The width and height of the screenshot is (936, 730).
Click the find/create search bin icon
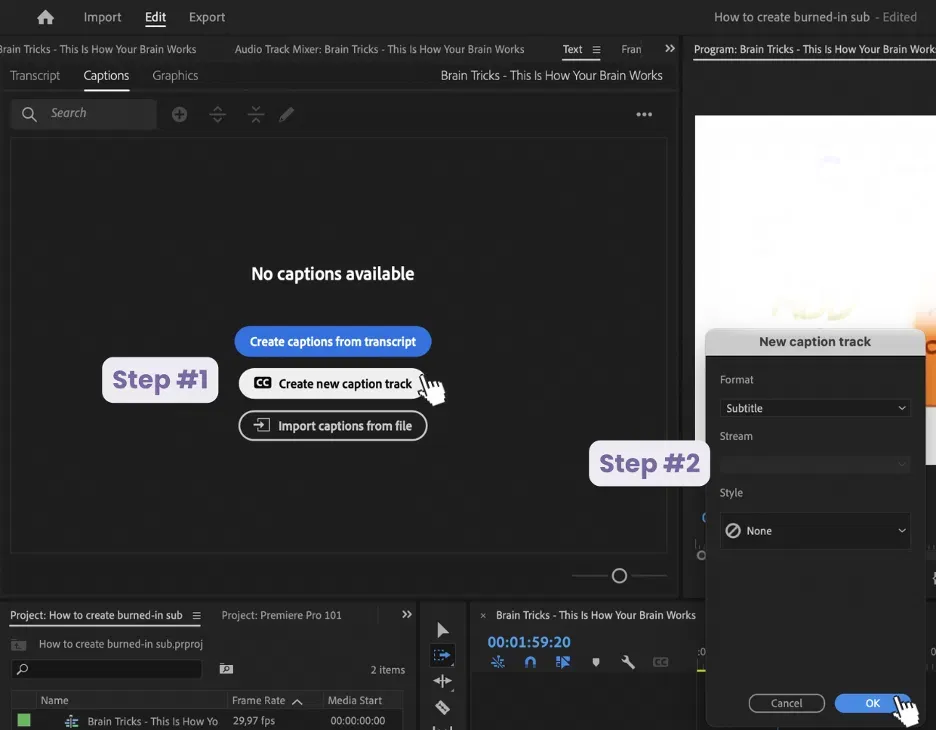point(226,669)
